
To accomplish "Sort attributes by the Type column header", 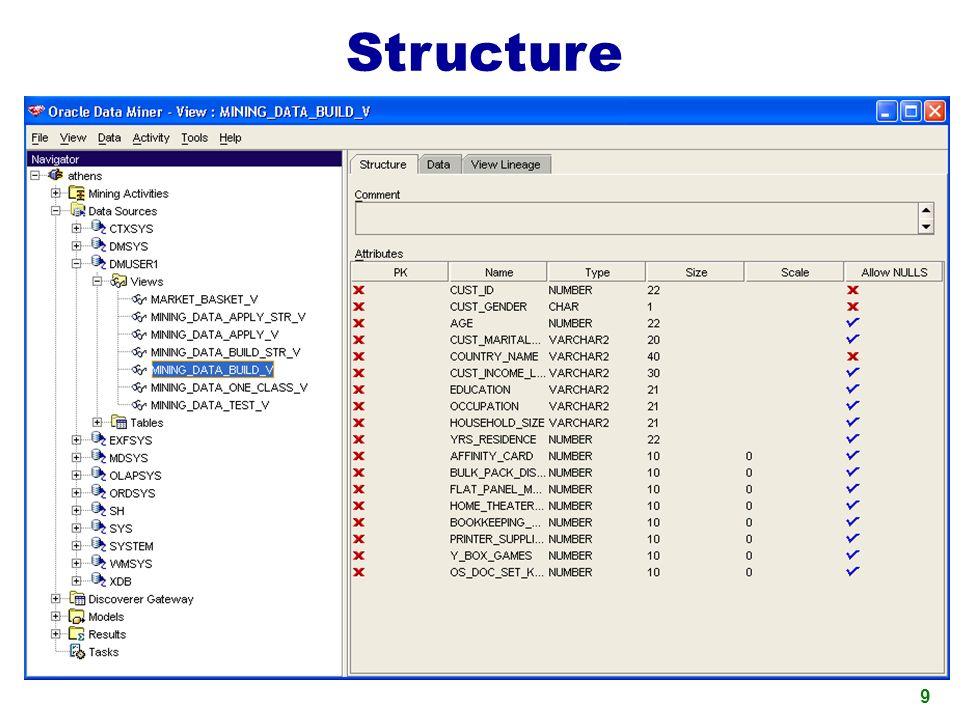I will [596, 272].
